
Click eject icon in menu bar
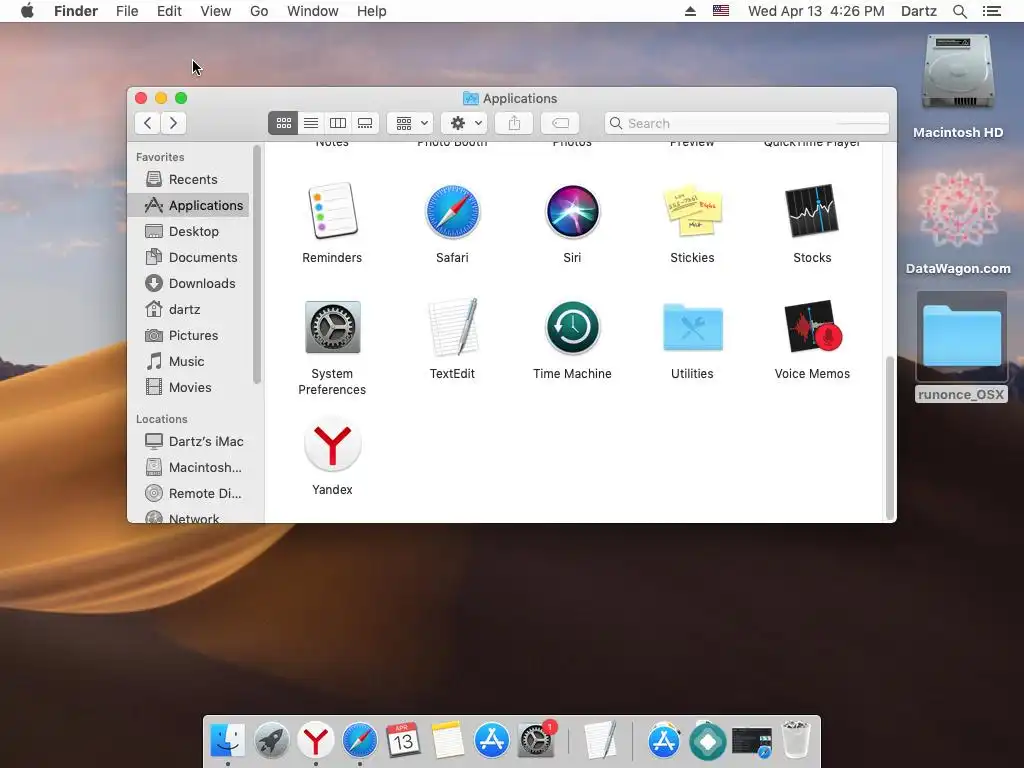(x=690, y=11)
